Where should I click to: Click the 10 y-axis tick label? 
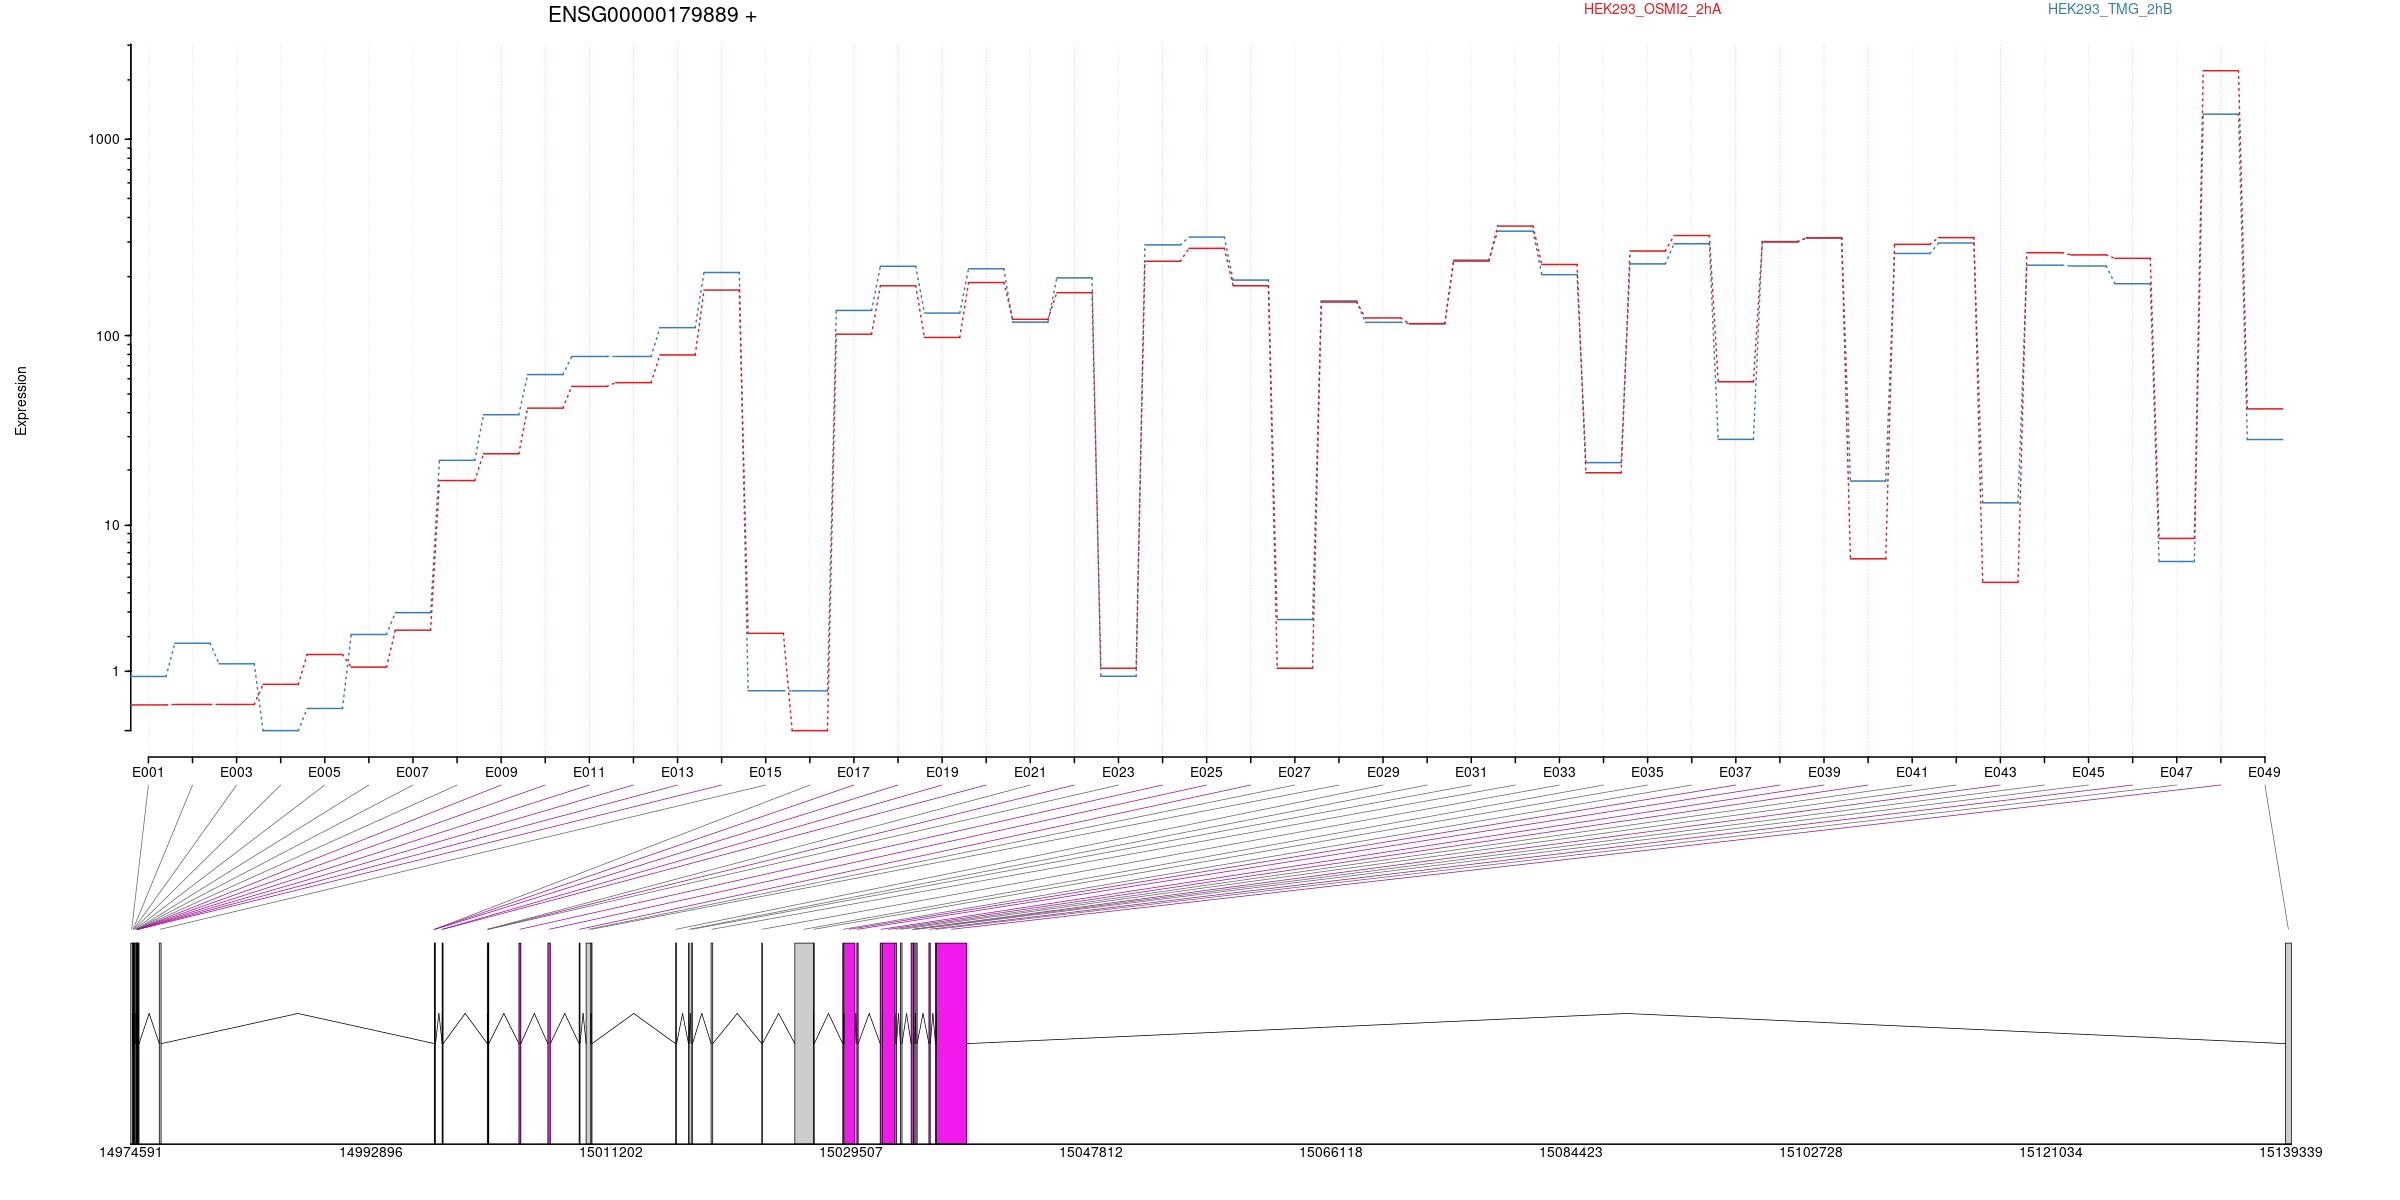pos(112,525)
